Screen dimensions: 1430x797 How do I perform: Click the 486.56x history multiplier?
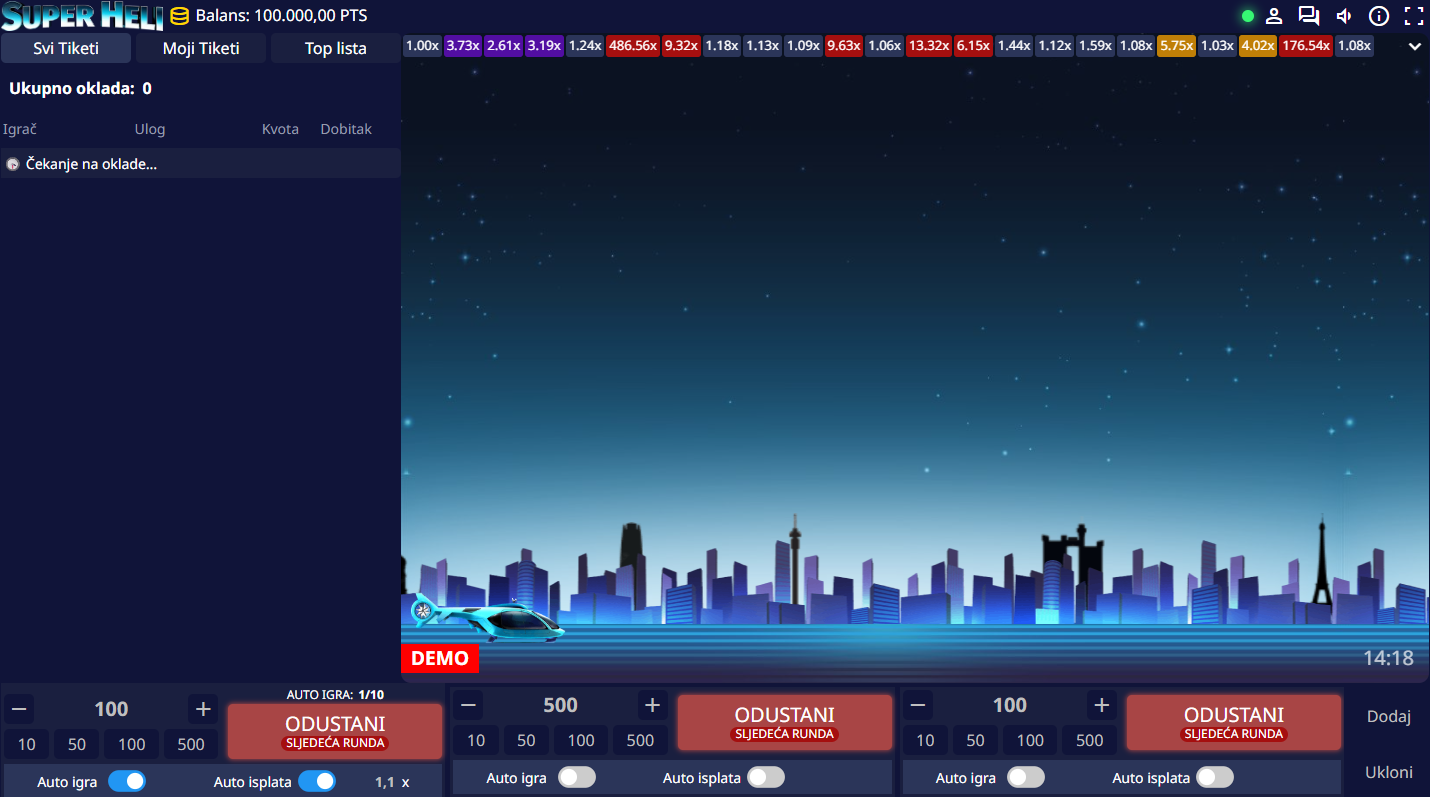[x=632, y=45]
